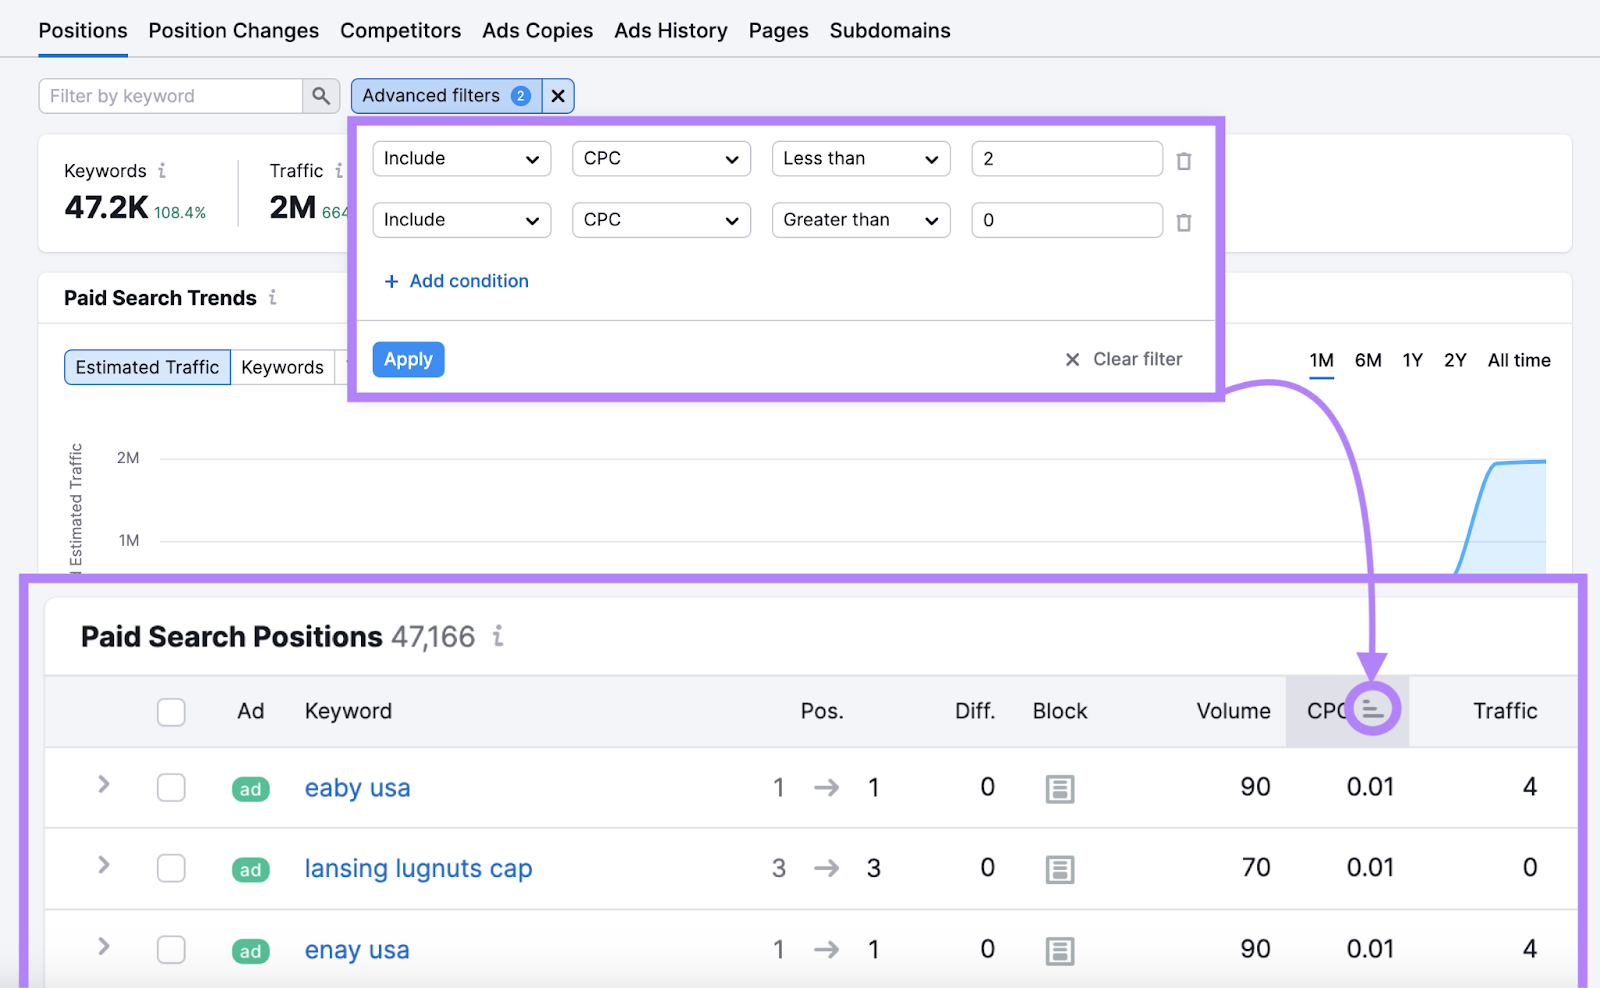1600x988 pixels.
Task: Apply the advanced filters
Action: coord(408,359)
